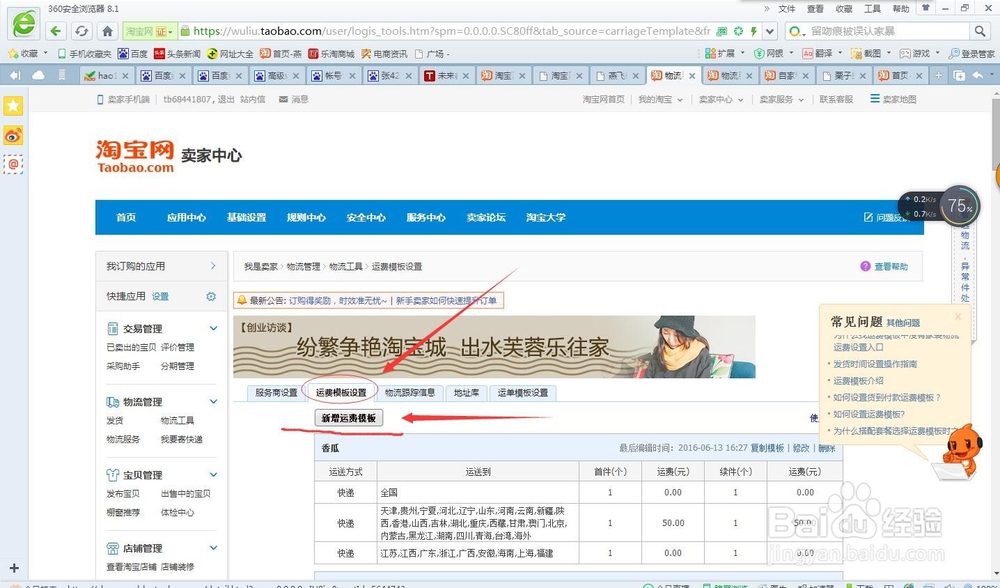This screenshot has height=588, width=1000.
Task: Click the browser refresh icon
Action: pos(82,30)
